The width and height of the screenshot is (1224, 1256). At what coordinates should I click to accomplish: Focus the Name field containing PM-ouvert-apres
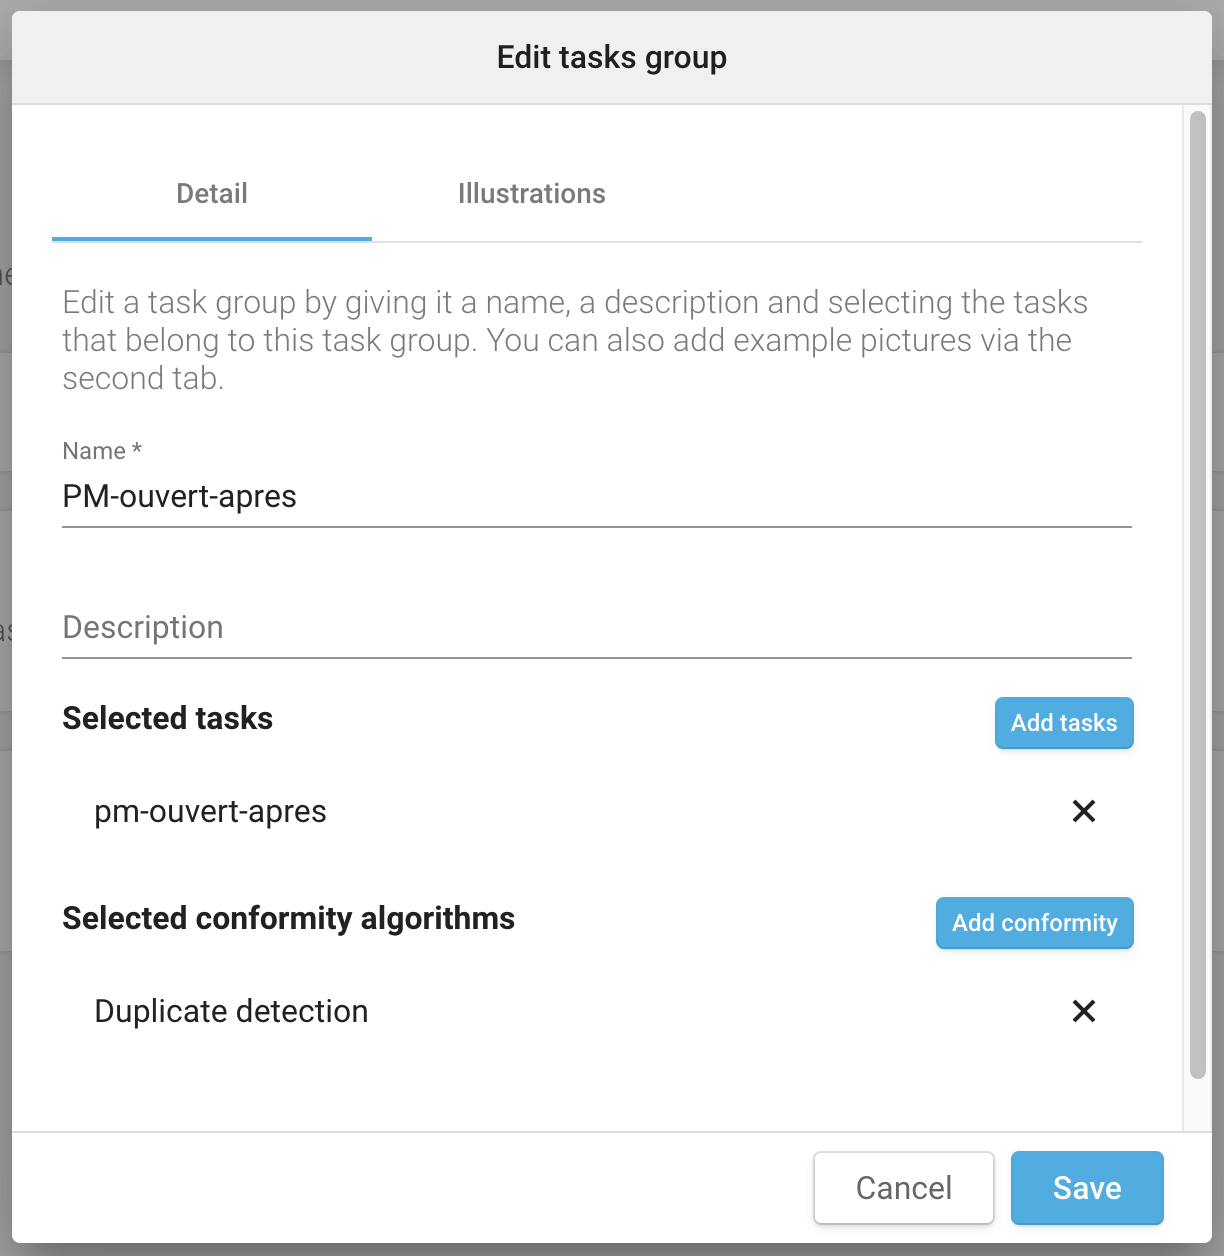(597, 497)
